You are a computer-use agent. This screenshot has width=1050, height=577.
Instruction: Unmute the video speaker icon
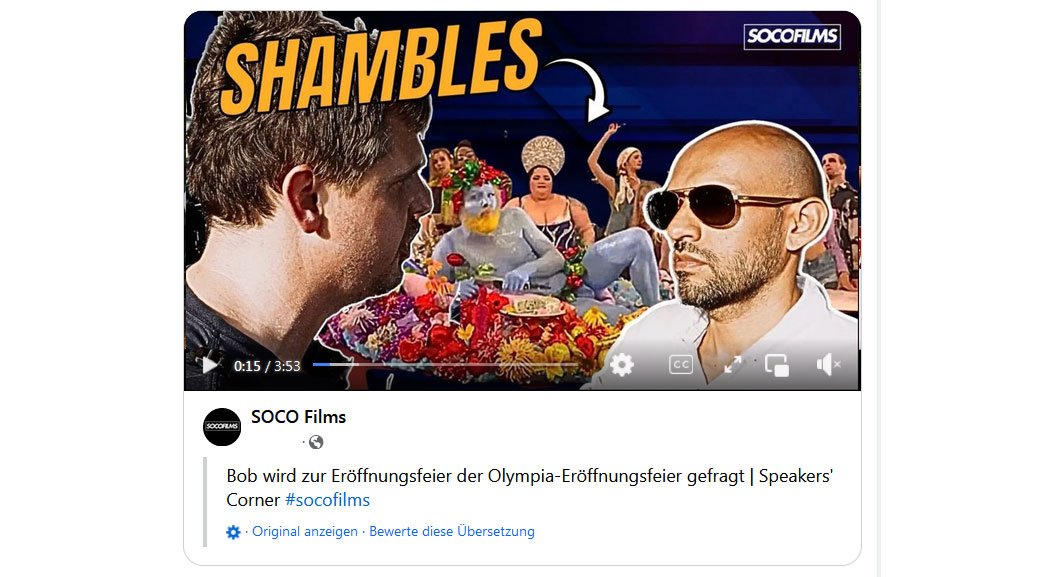coord(828,365)
